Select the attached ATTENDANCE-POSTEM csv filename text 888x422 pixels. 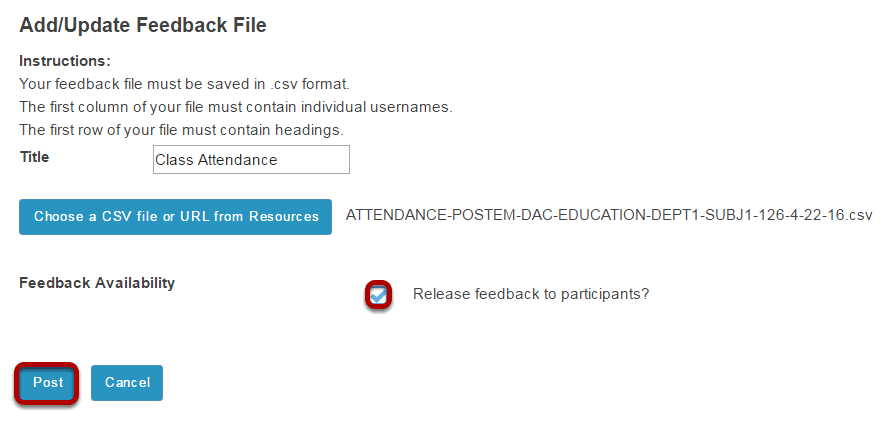point(609,216)
